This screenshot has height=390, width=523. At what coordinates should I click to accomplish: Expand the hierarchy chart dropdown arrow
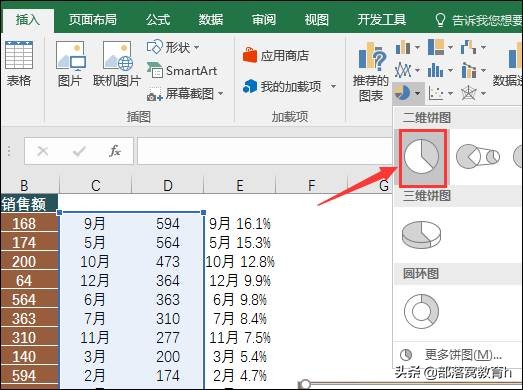click(x=450, y=47)
